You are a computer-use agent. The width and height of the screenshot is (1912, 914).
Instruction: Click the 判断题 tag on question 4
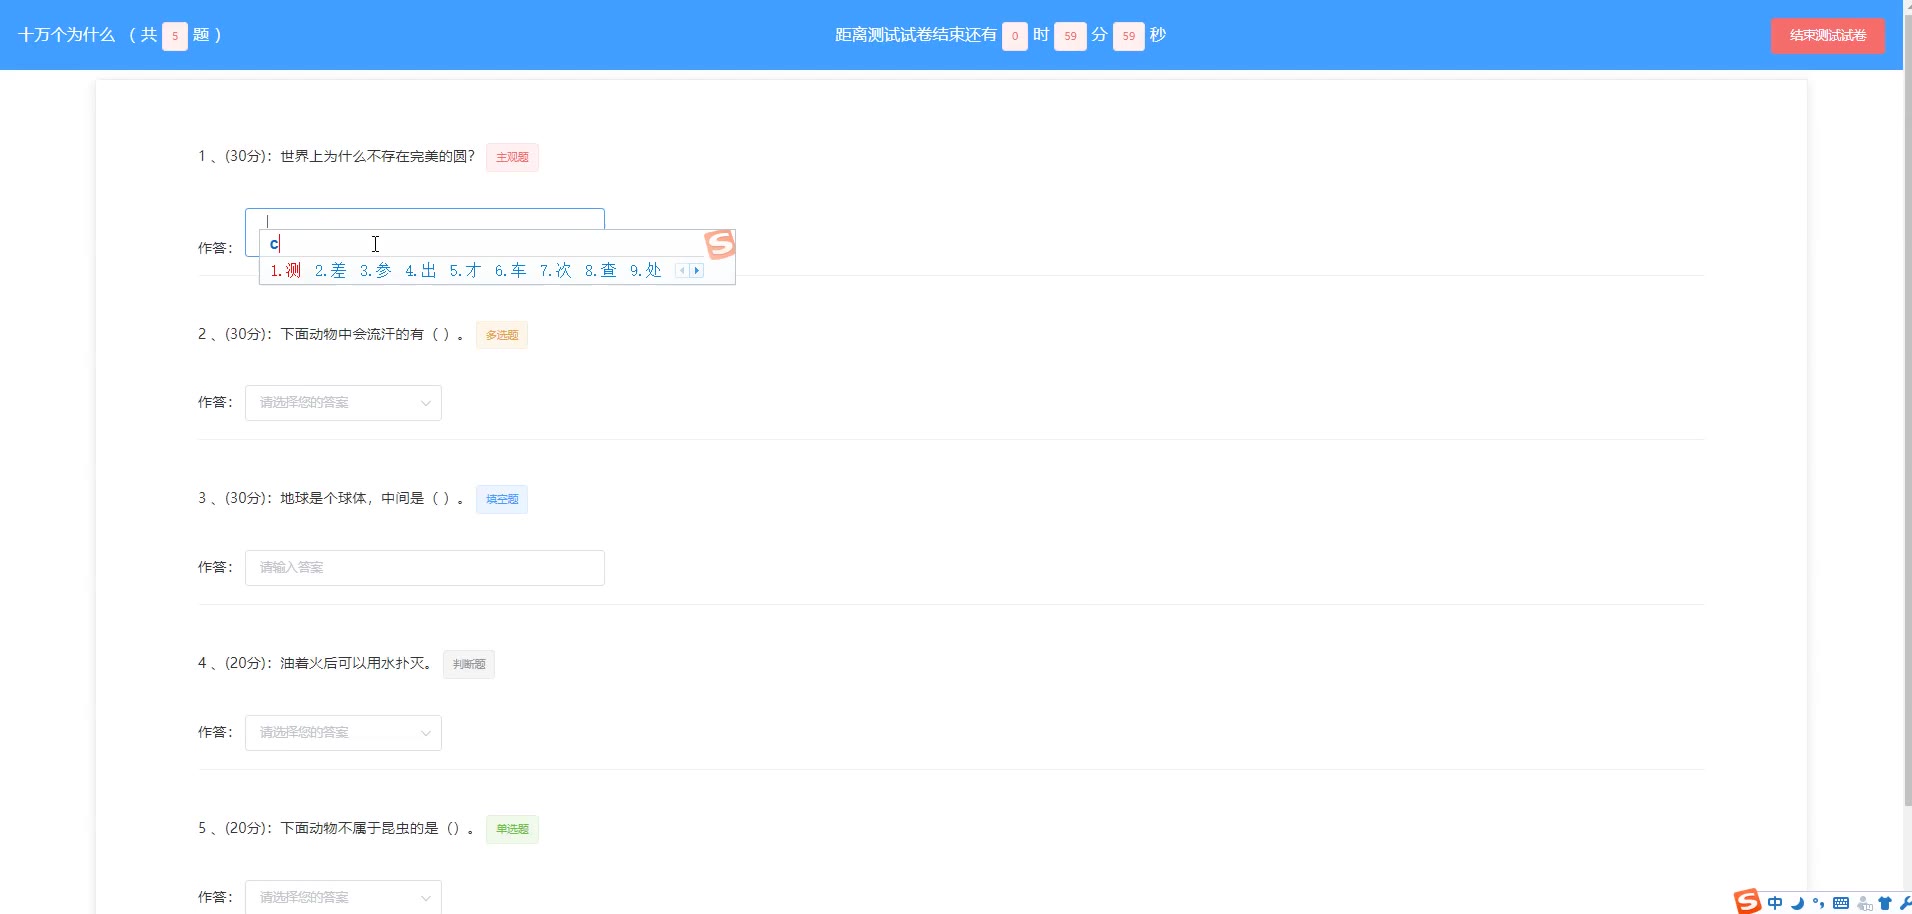coord(469,664)
